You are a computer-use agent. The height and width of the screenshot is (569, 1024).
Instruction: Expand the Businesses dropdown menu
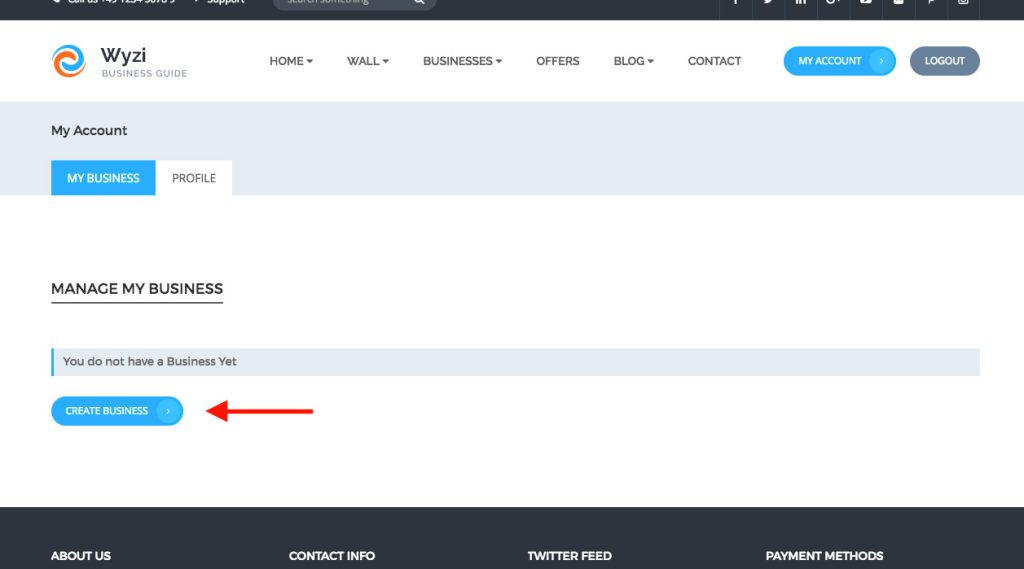coord(462,61)
